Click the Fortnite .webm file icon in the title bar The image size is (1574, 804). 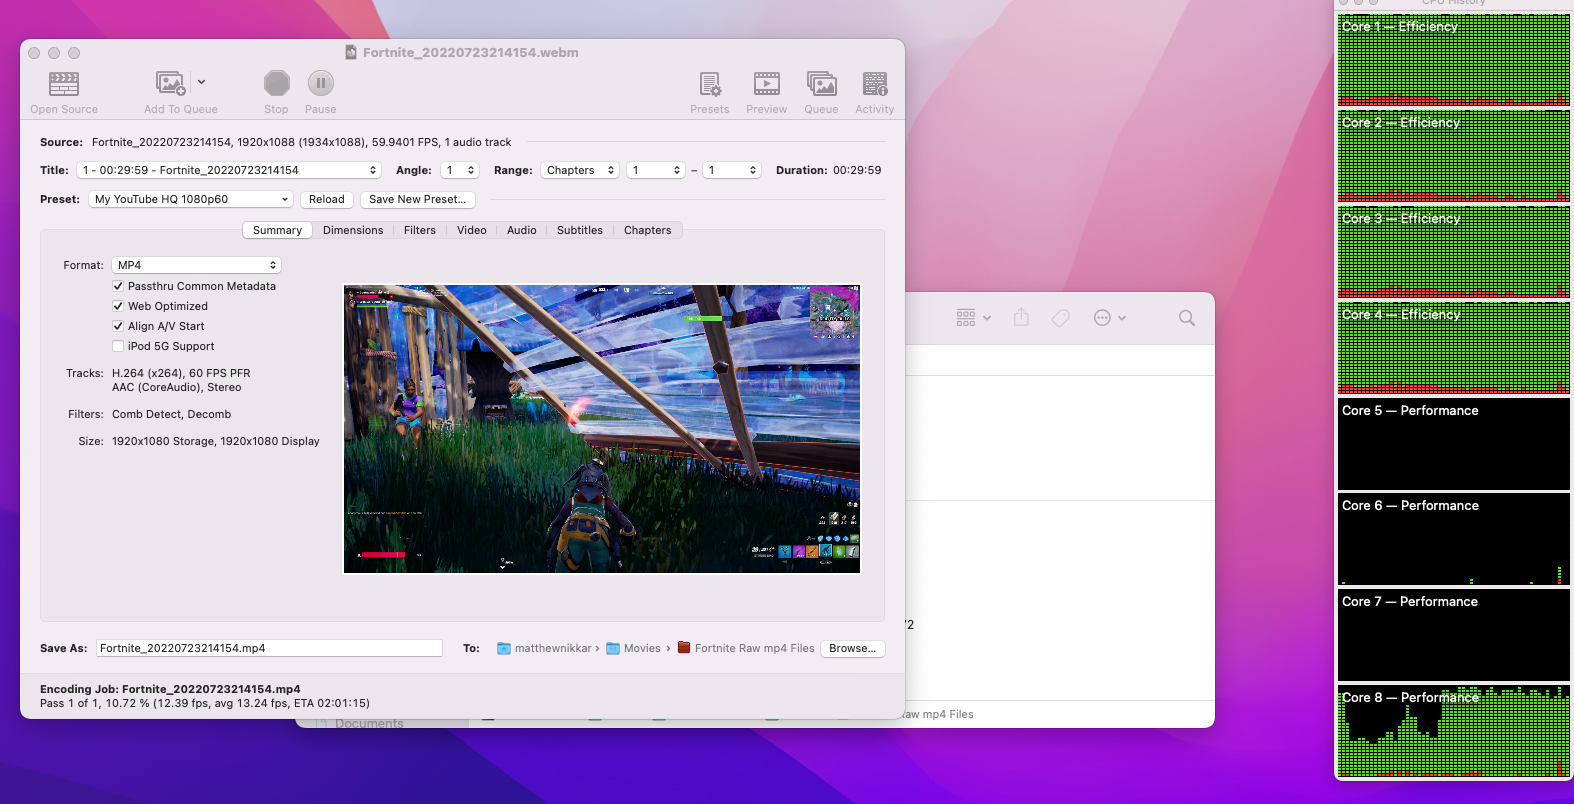351,52
